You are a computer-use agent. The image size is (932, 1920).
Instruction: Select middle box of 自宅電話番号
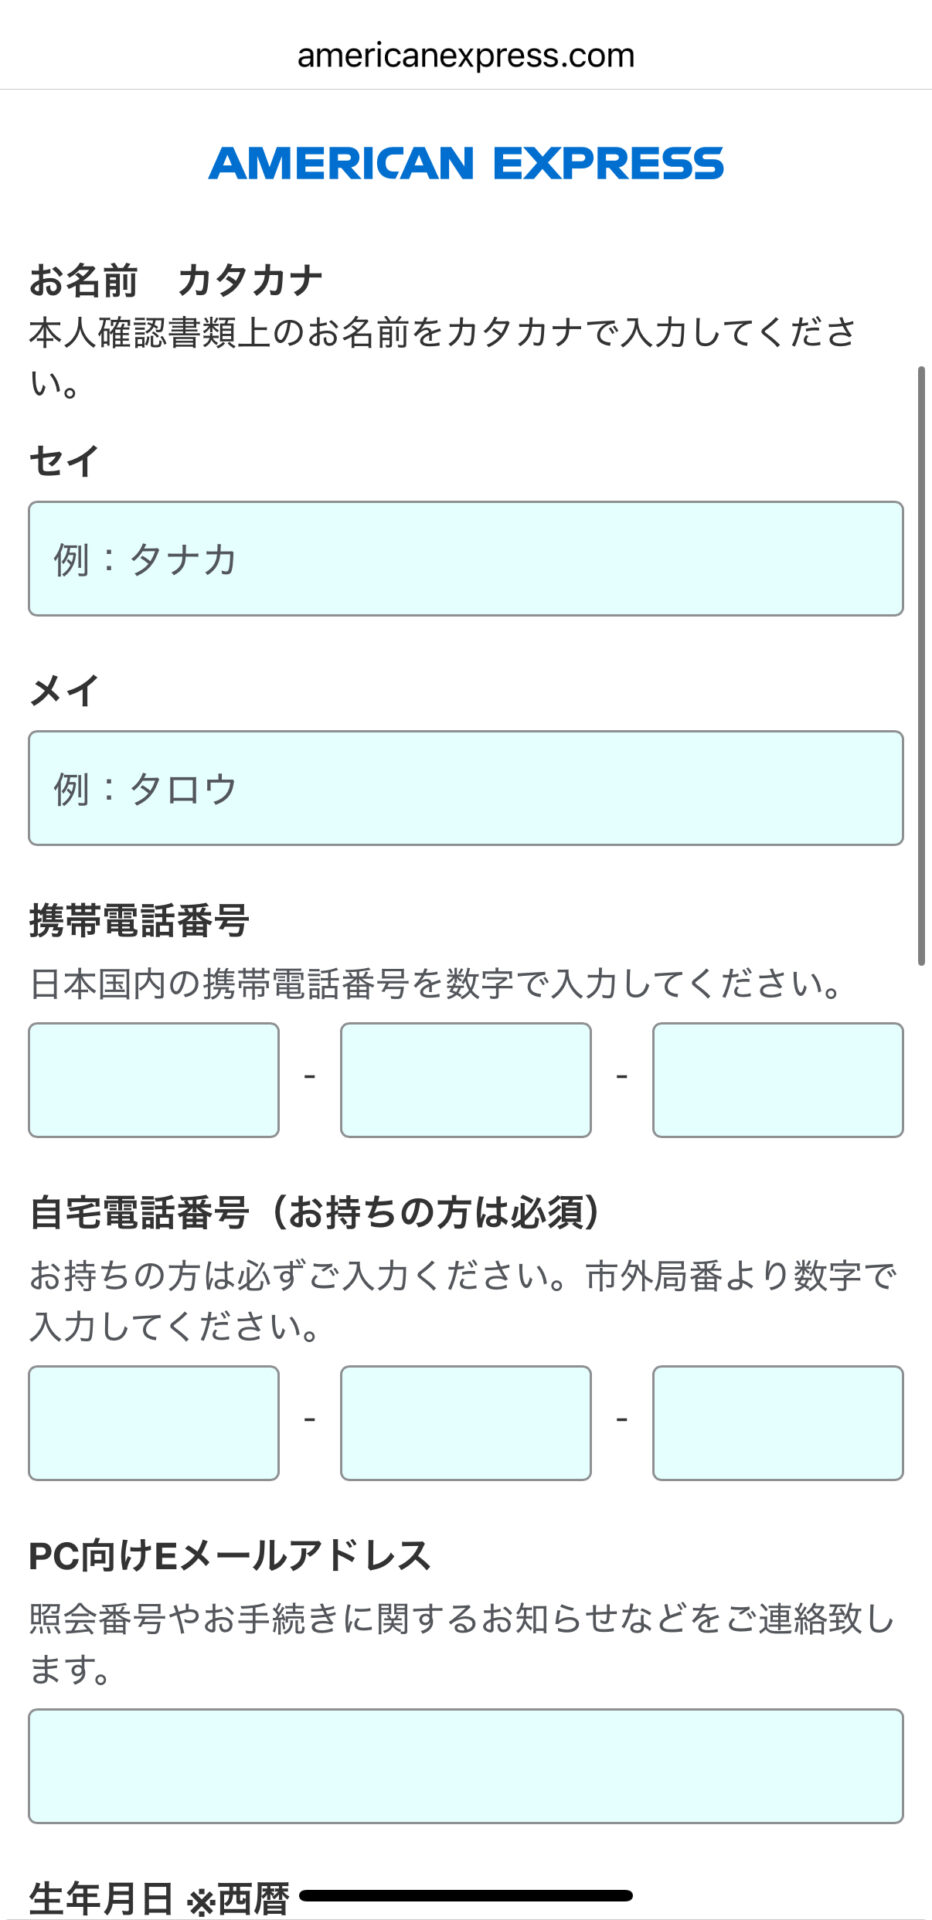click(466, 1423)
